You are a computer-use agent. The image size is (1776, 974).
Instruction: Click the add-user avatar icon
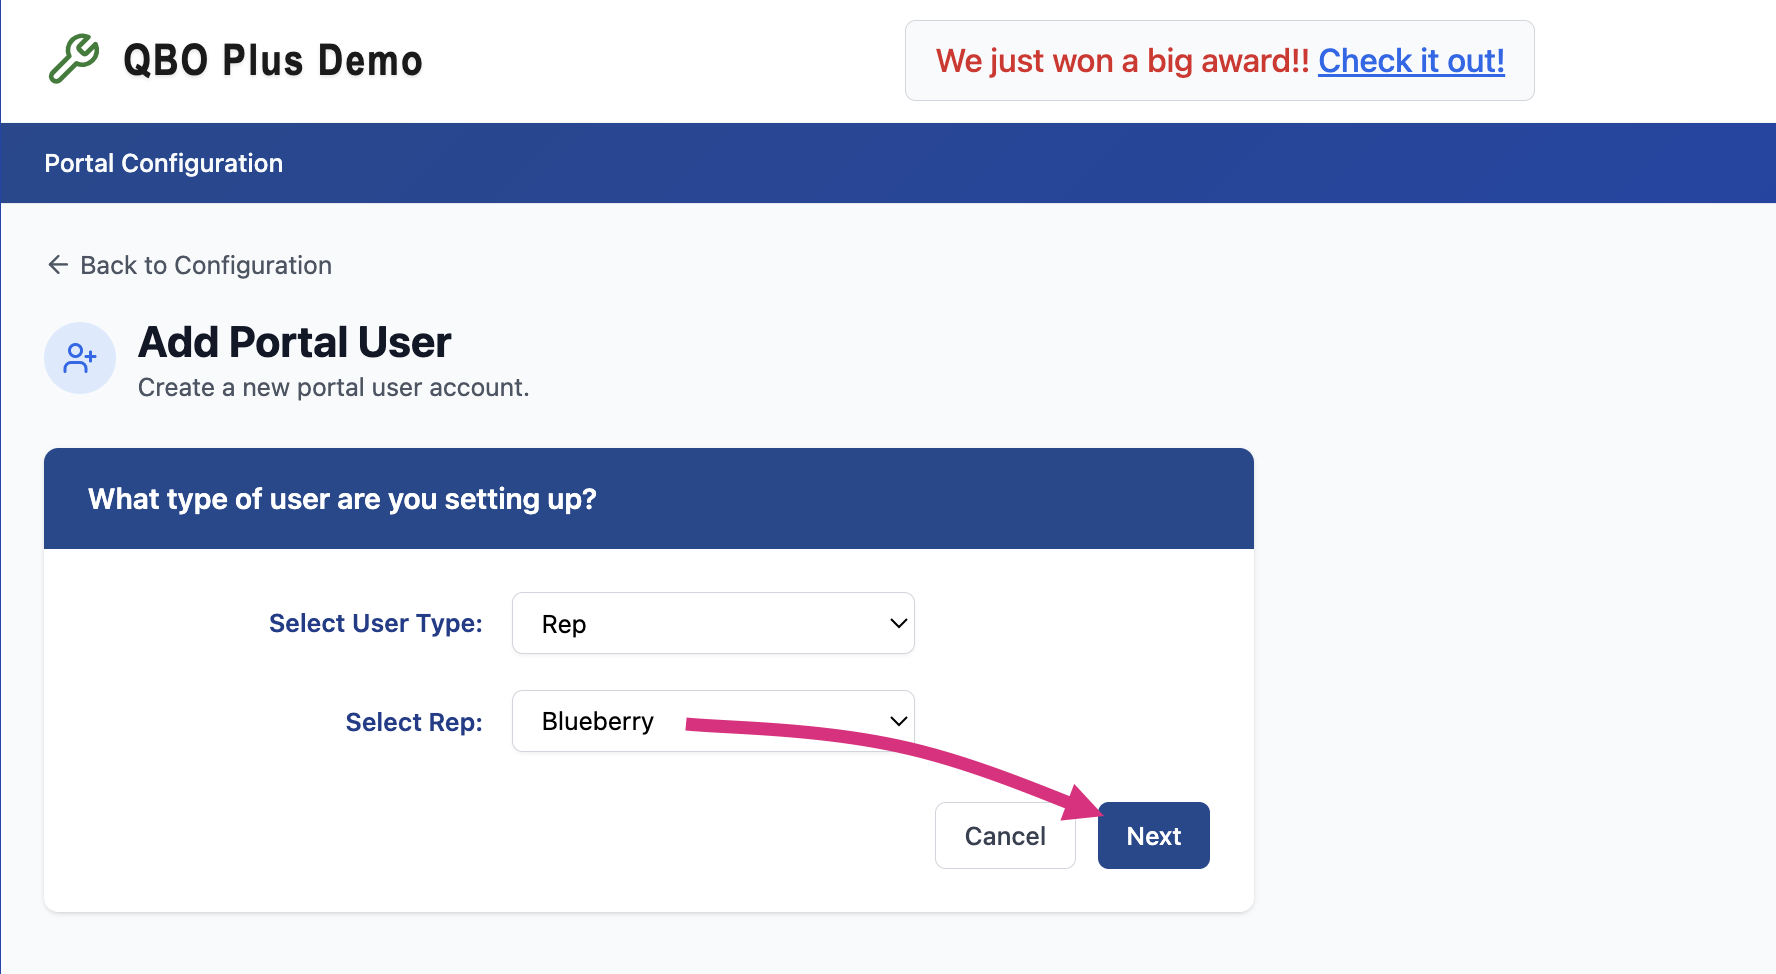(80, 358)
